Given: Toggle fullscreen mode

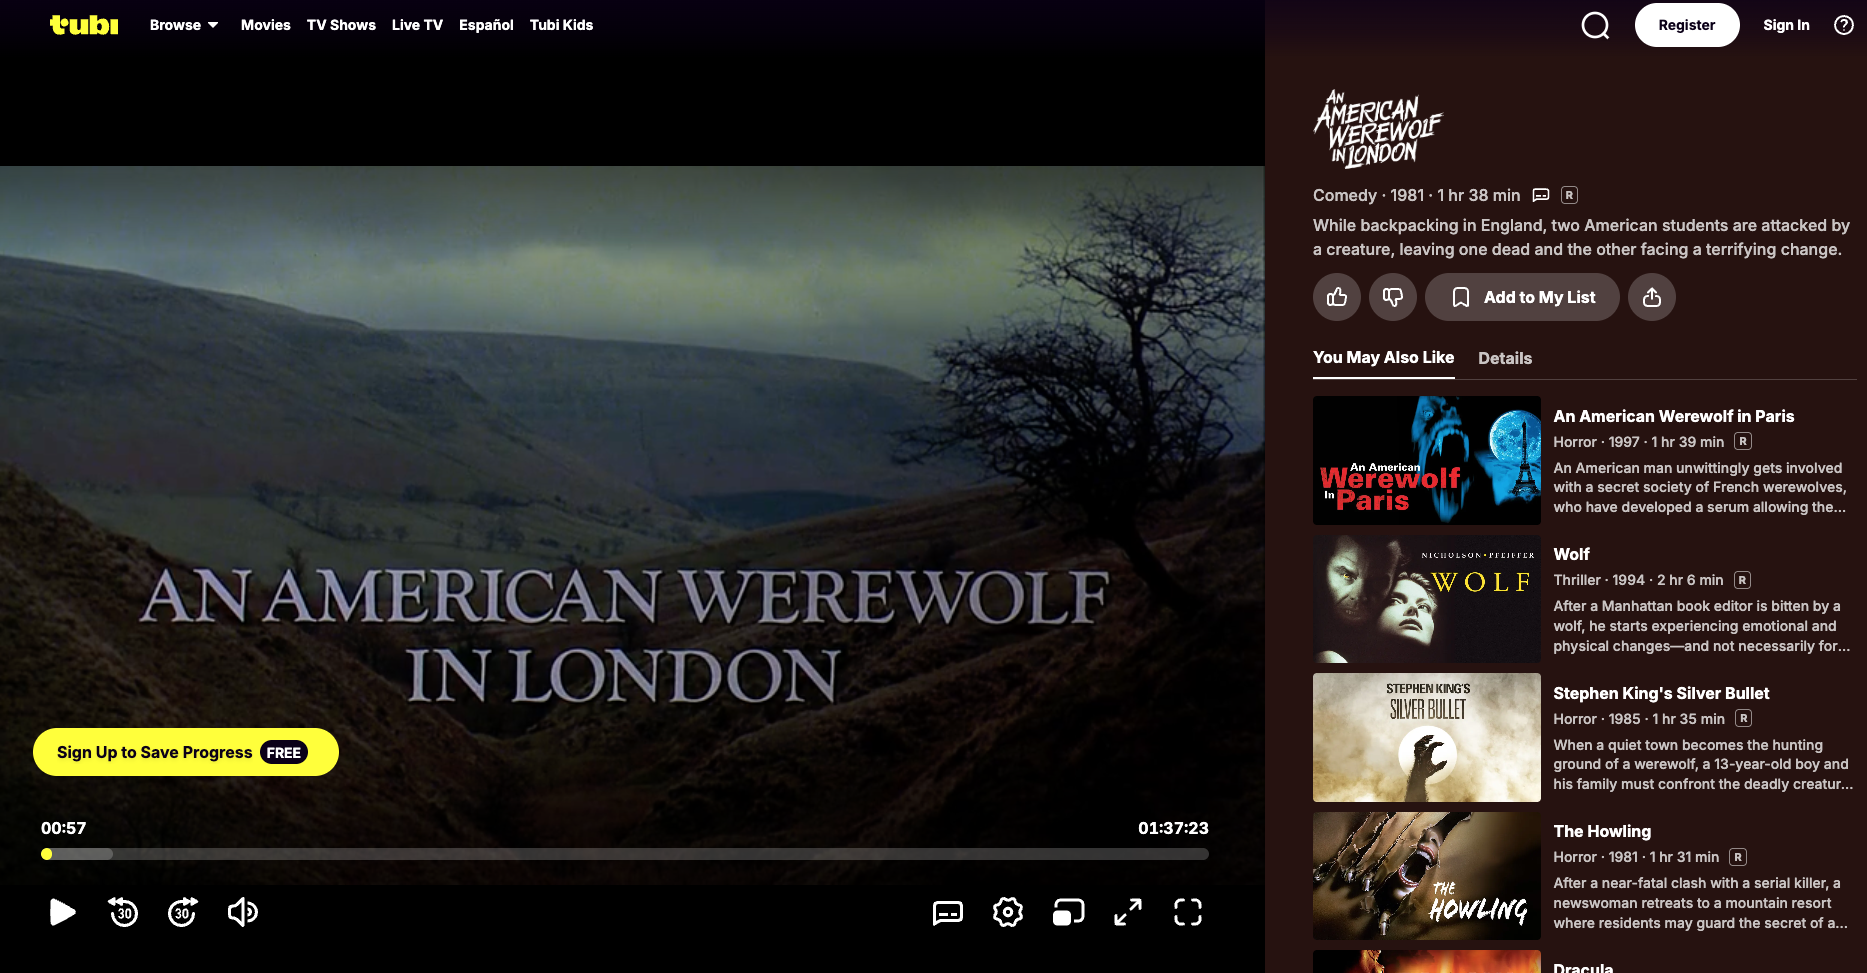Looking at the screenshot, I should coord(1188,912).
